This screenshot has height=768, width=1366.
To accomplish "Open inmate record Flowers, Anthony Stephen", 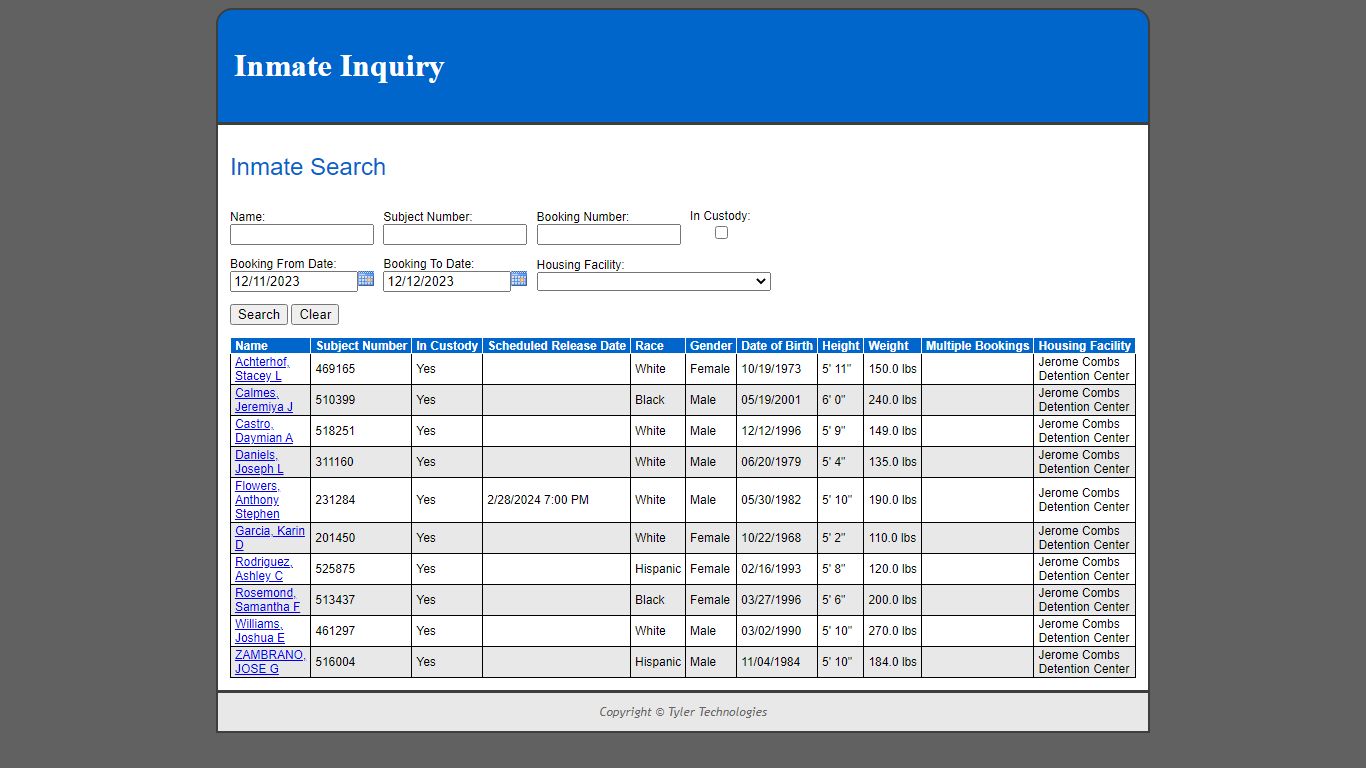I will (258, 500).
